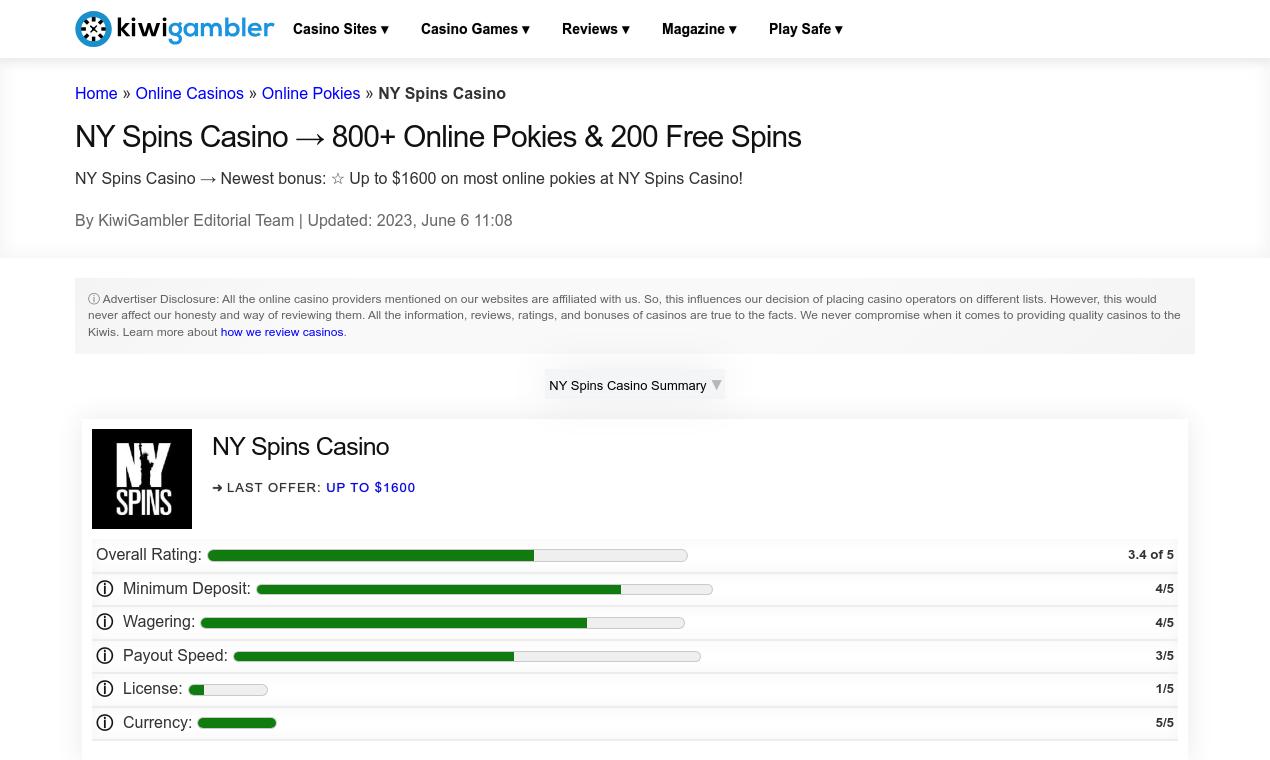
Task: Click the info icon beside Minimum Deposit
Action: 104,589
